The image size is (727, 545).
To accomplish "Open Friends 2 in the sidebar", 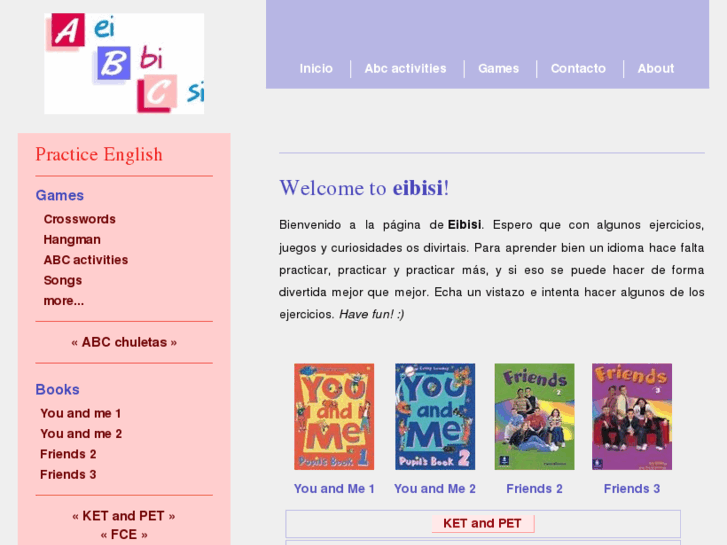I will pos(68,454).
